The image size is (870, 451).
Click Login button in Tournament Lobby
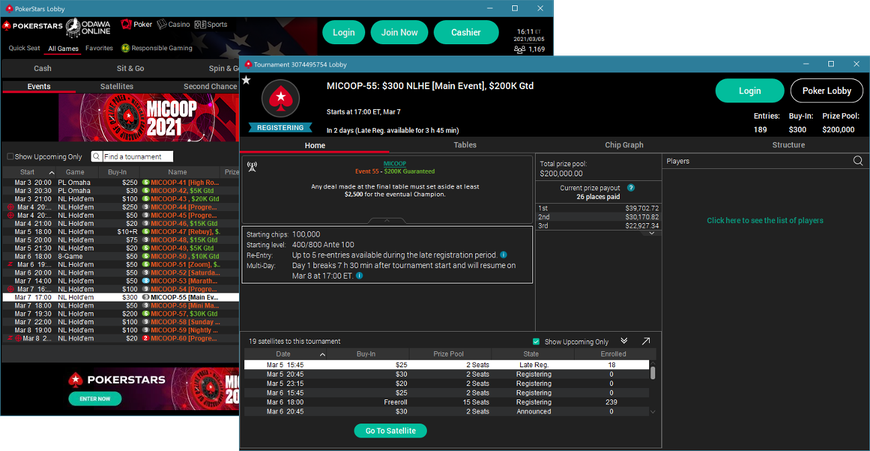(750, 91)
